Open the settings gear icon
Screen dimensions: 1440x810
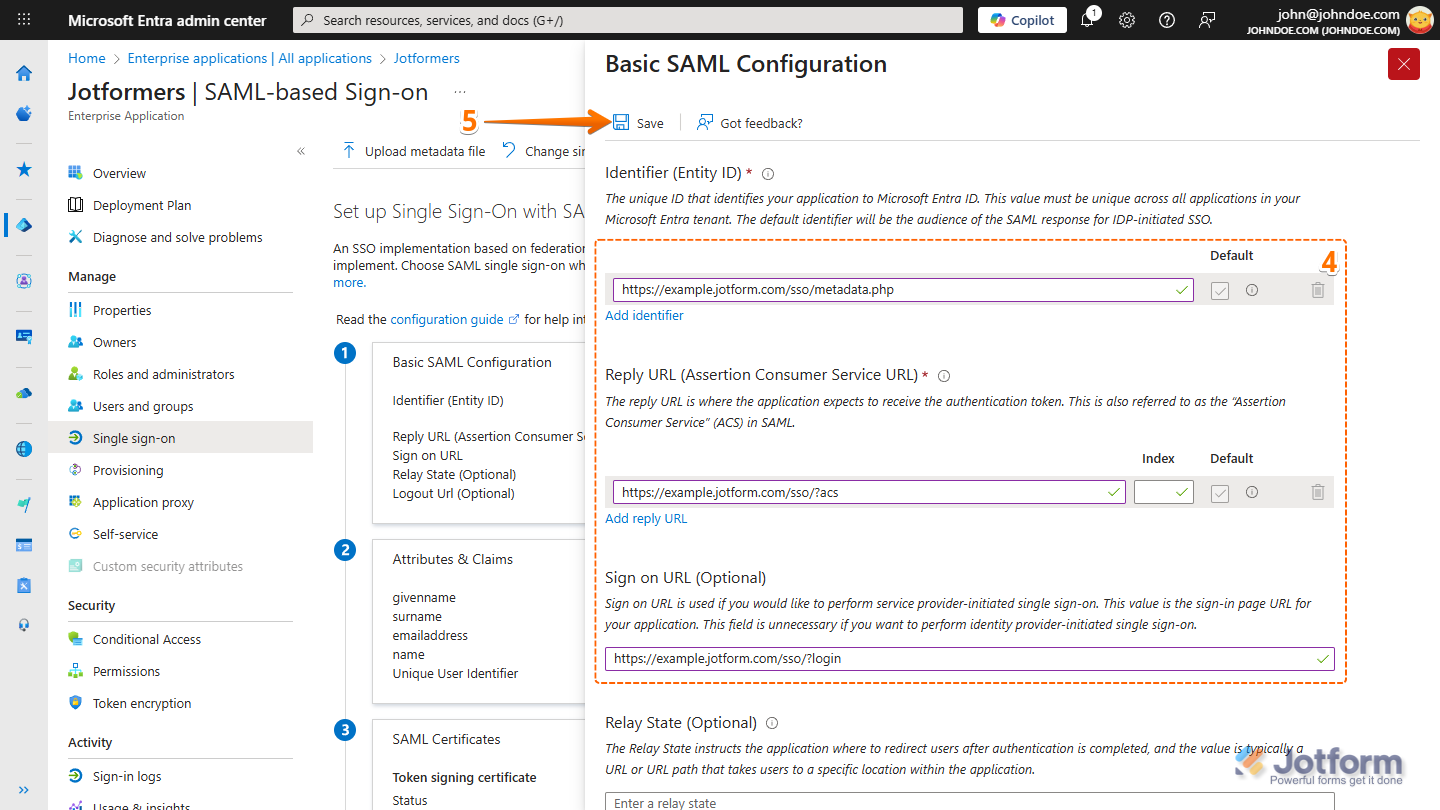point(1127,20)
